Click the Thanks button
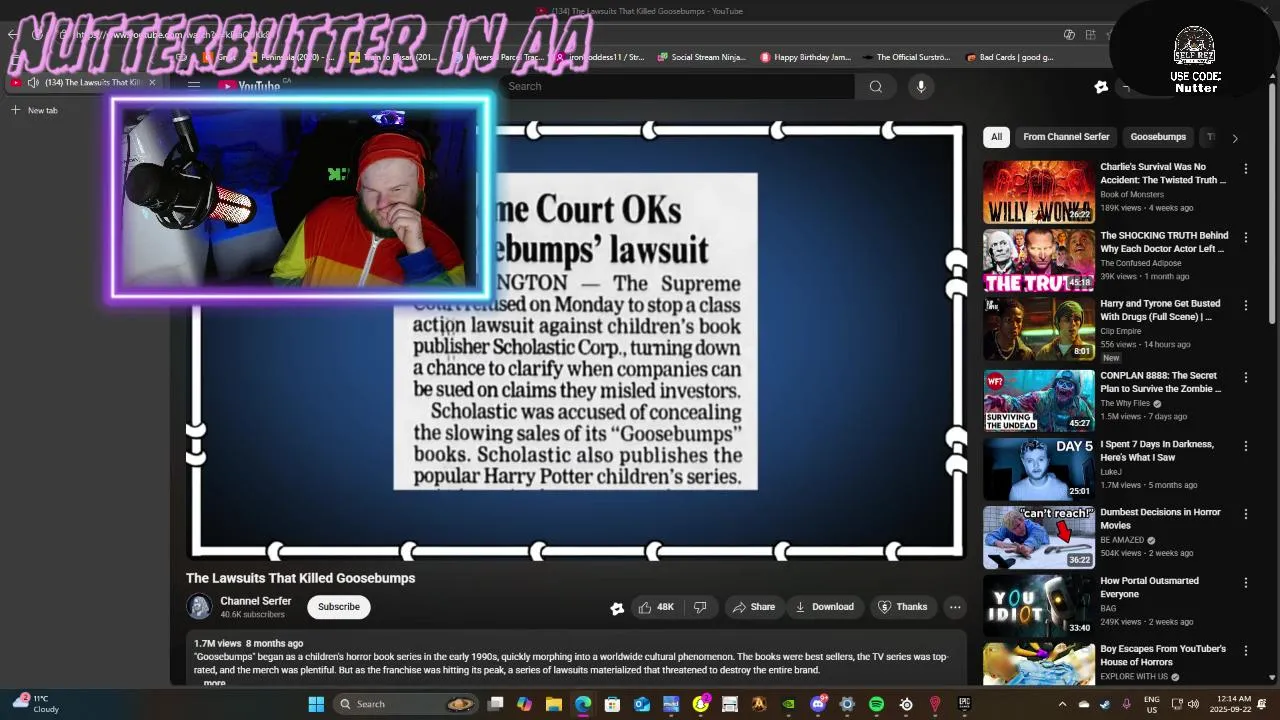Viewport: 1280px width, 720px height. coord(903,607)
